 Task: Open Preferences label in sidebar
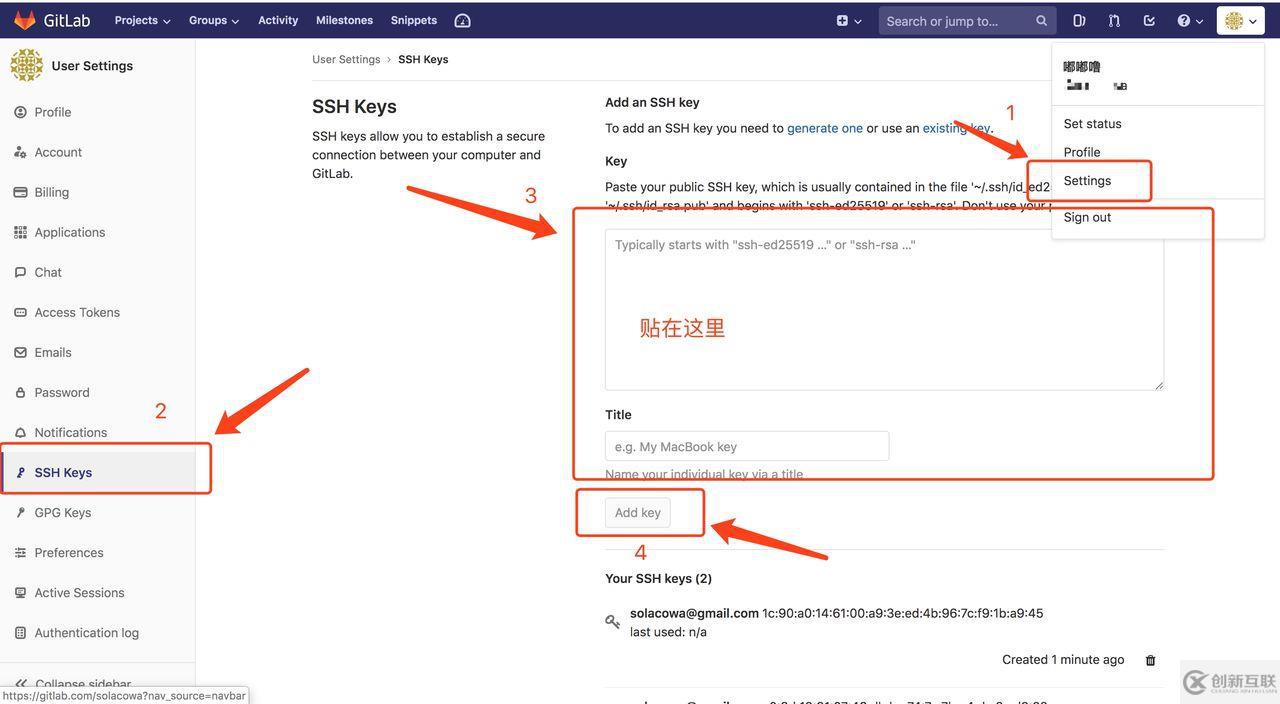click(69, 552)
